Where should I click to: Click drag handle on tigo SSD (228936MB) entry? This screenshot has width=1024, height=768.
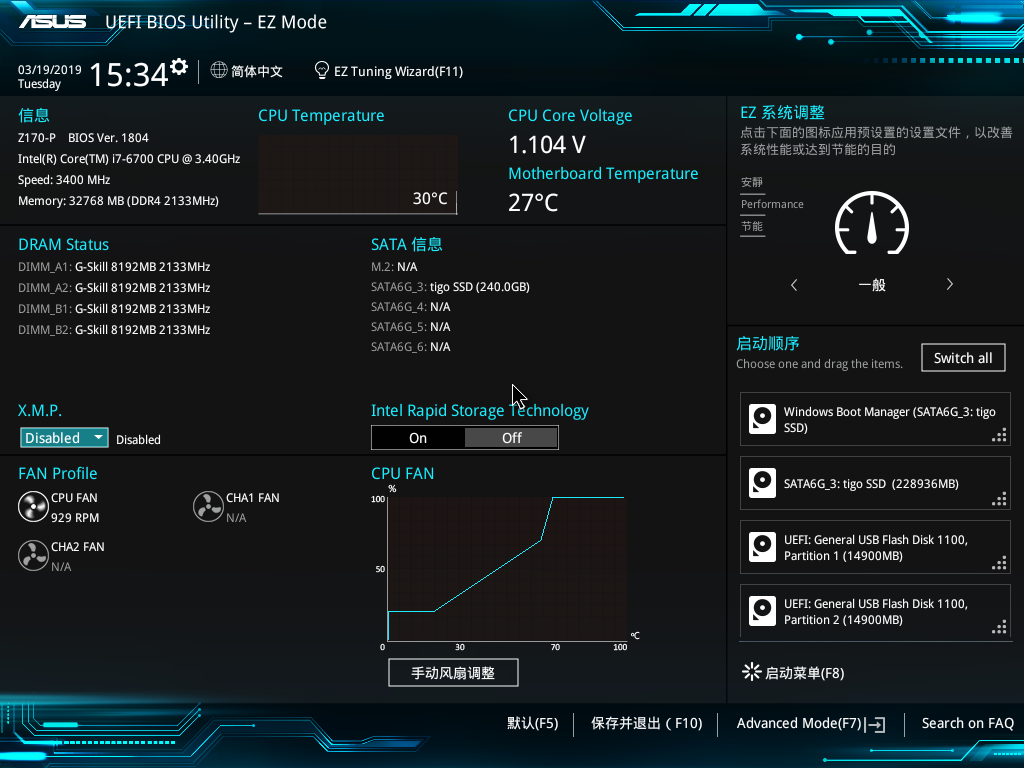pyautogui.click(x=999, y=500)
